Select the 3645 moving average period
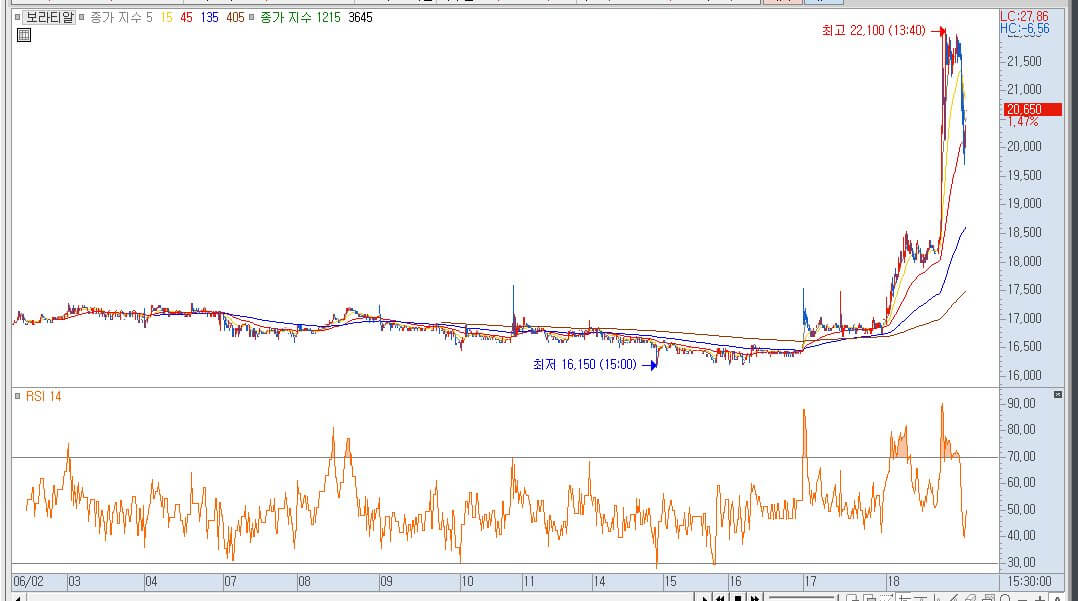 (360, 17)
